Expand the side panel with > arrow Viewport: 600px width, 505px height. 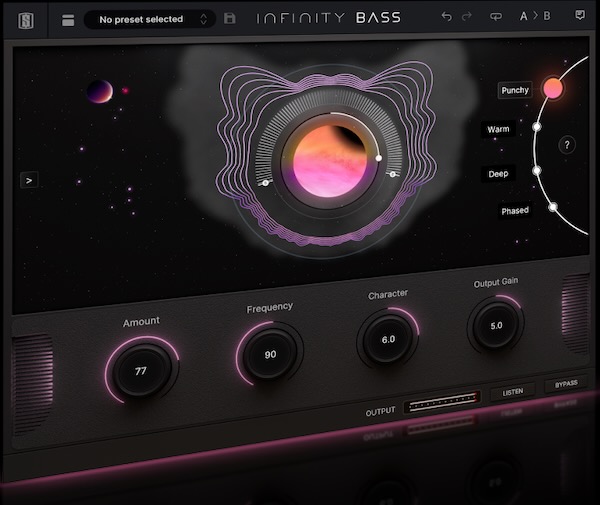point(29,180)
